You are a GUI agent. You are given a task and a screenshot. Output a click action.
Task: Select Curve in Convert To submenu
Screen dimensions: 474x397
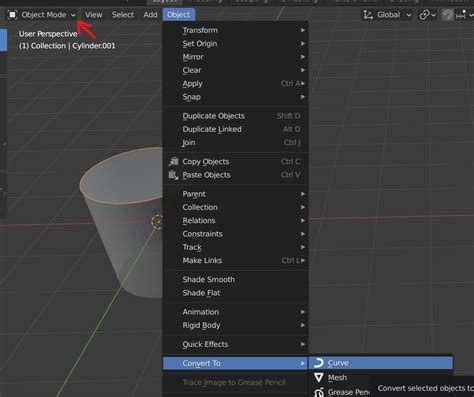pyautogui.click(x=381, y=363)
